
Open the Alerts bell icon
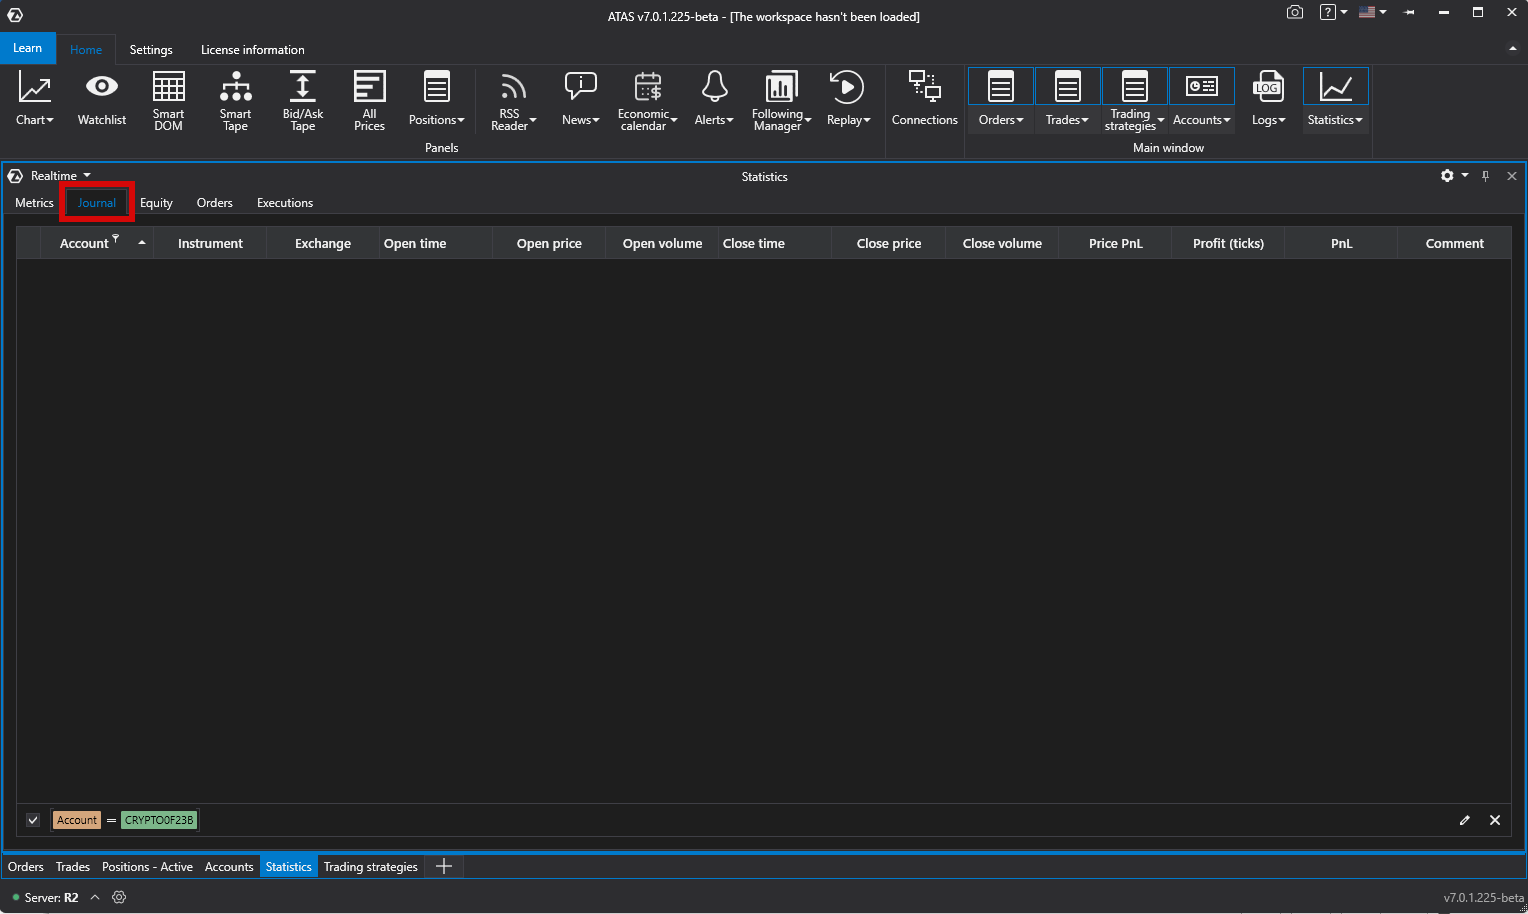tap(714, 87)
